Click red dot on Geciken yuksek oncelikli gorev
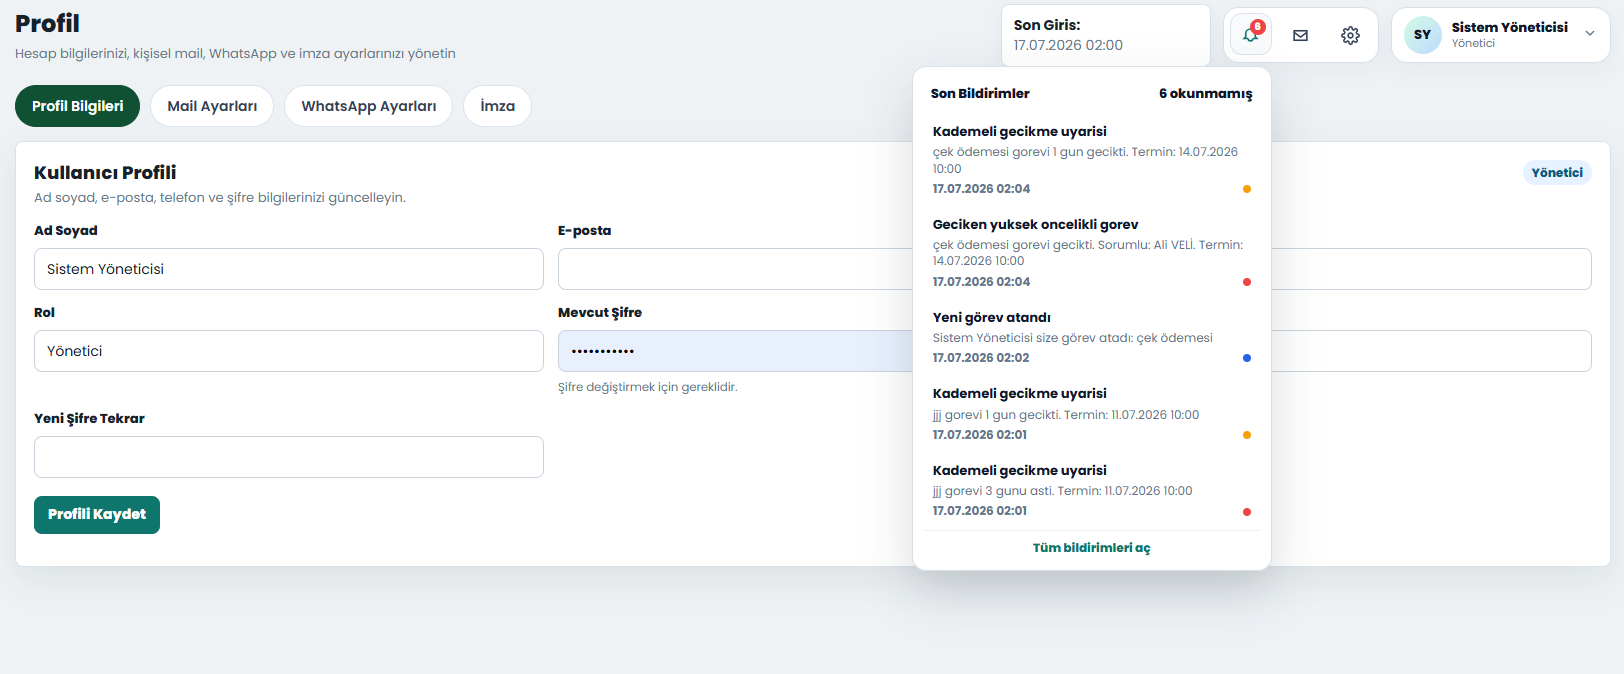This screenshot has width=1624, height=674. 1246,282
